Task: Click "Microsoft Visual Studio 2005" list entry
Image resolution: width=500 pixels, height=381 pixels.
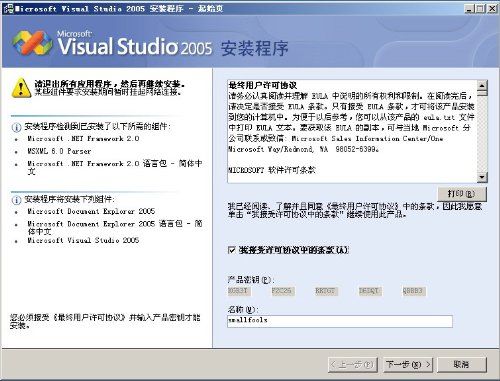Action: click(83, 240)
